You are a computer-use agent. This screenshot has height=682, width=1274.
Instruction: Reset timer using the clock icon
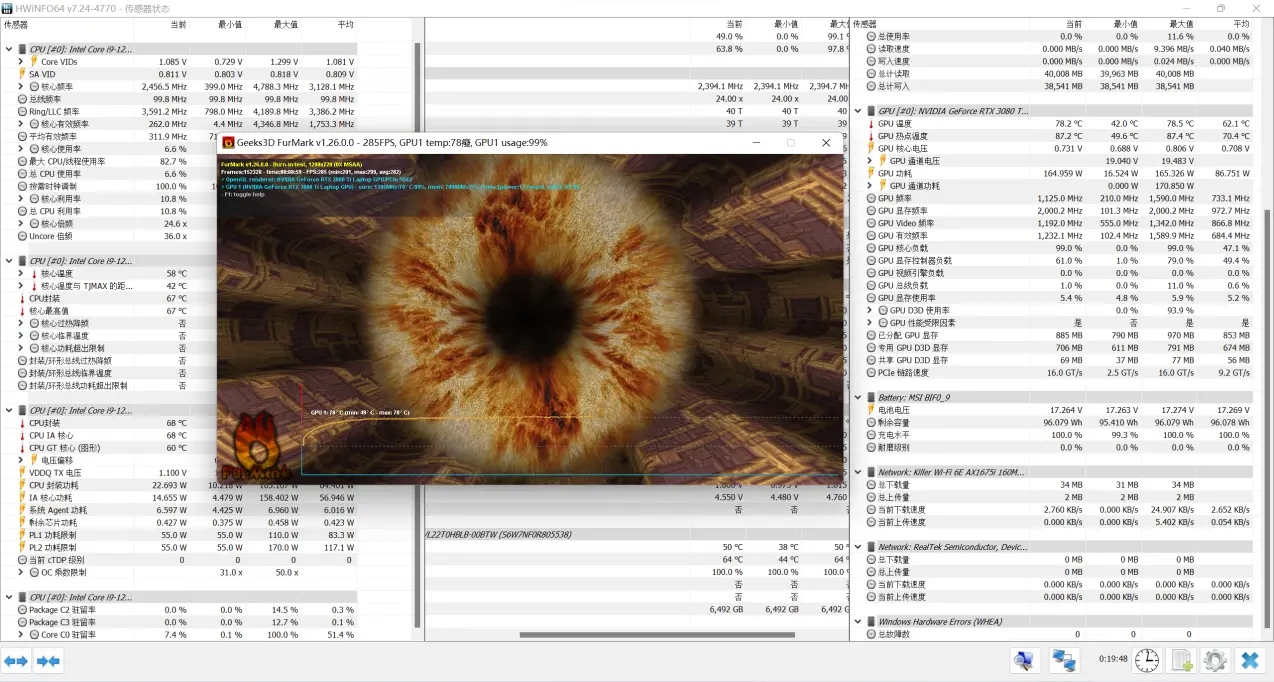coord(1147,661)
